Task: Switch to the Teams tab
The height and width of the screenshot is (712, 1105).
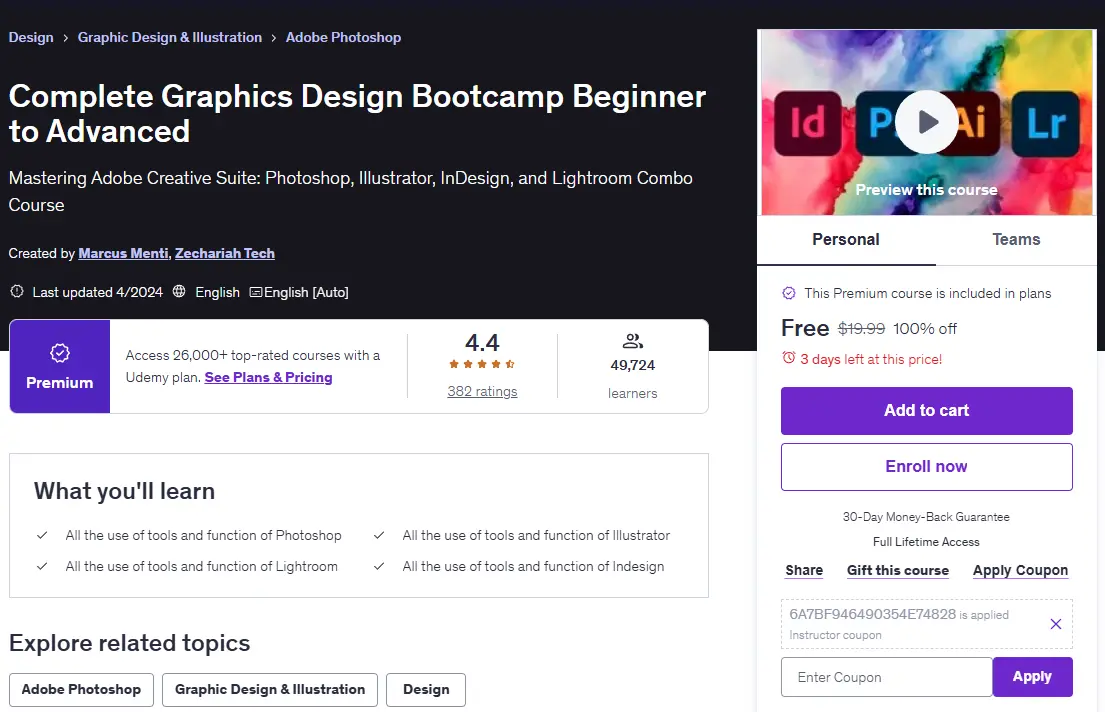Action: pos(1016,240)
